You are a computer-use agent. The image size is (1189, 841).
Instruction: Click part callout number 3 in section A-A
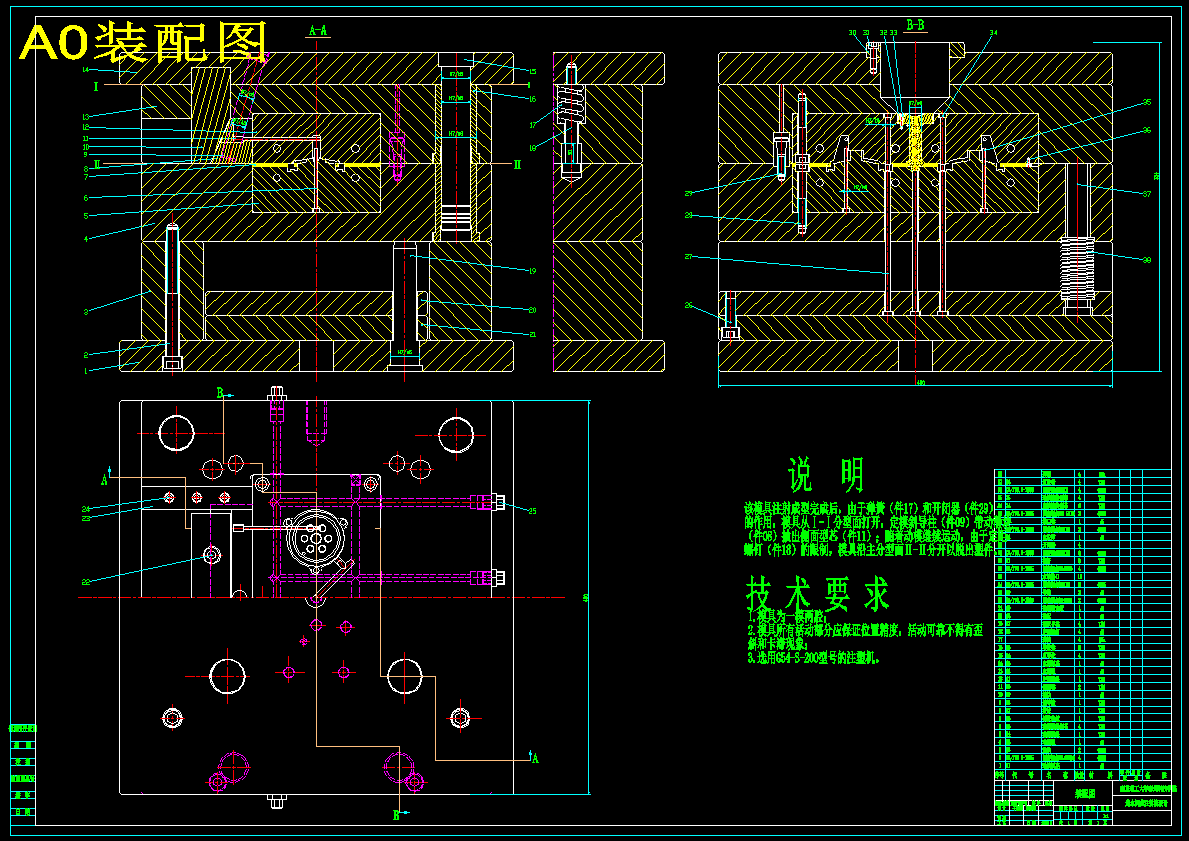[86, 312]
